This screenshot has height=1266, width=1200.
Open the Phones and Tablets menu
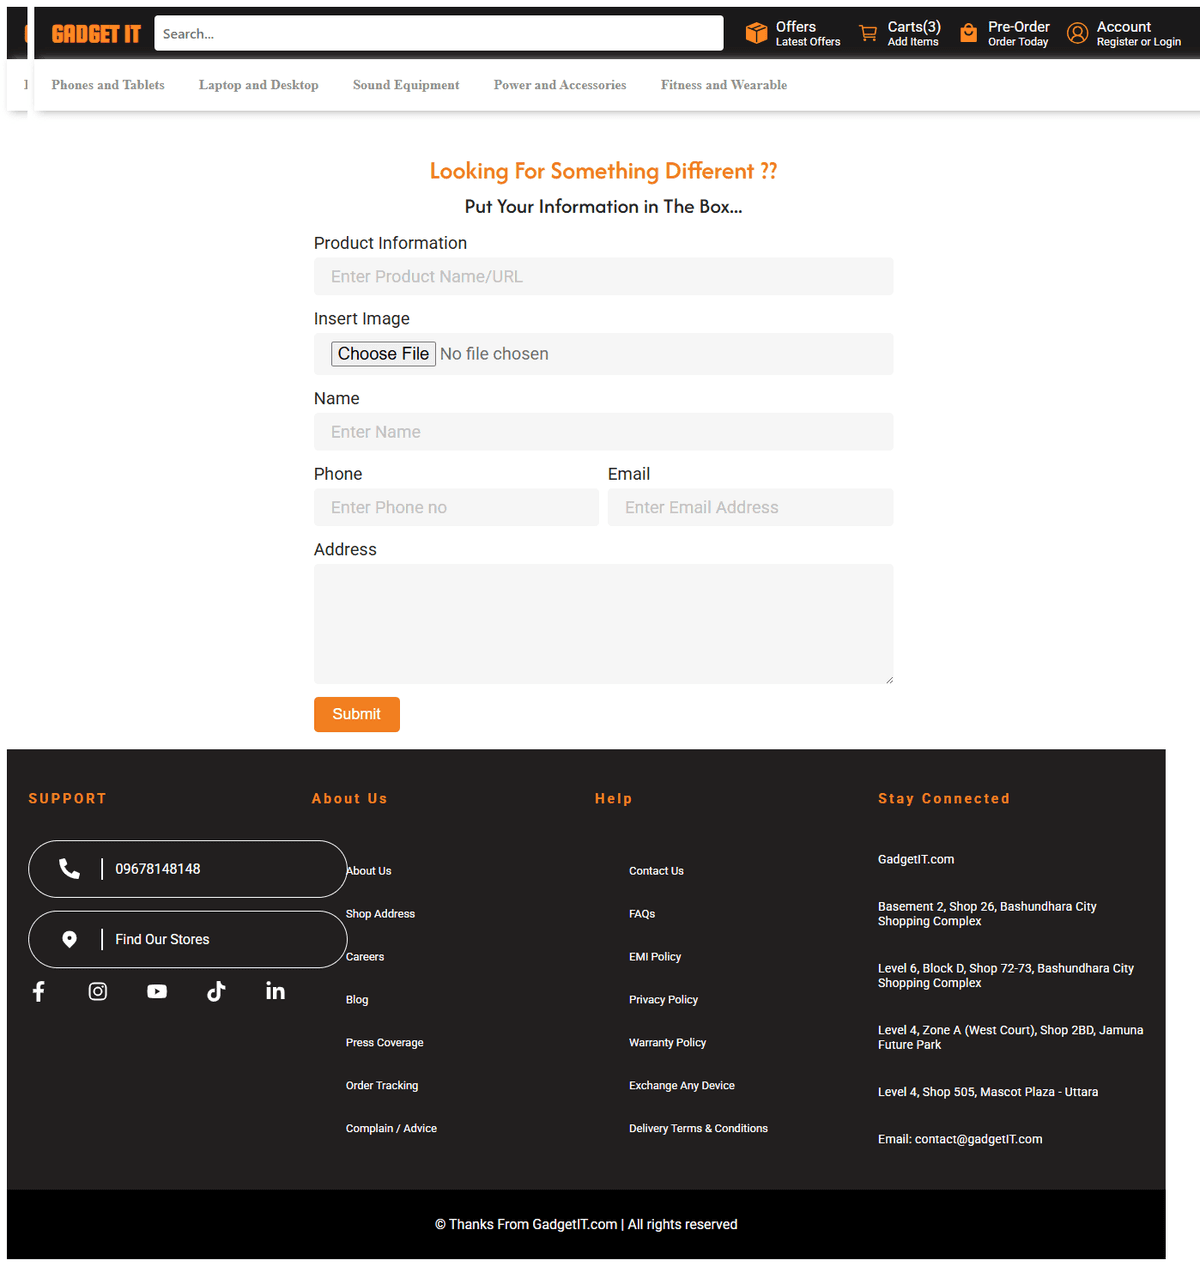click(x=108, y=85)
